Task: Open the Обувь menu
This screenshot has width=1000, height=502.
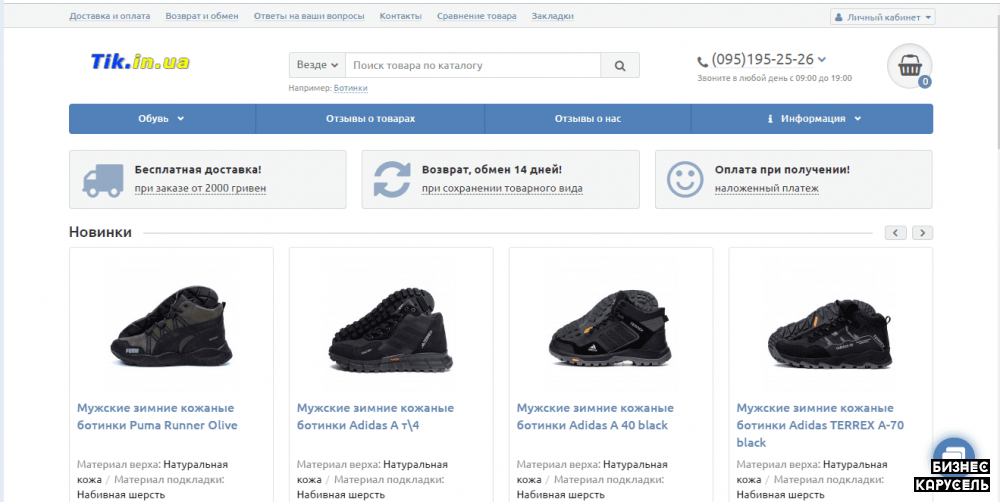Action: (161, 118)
